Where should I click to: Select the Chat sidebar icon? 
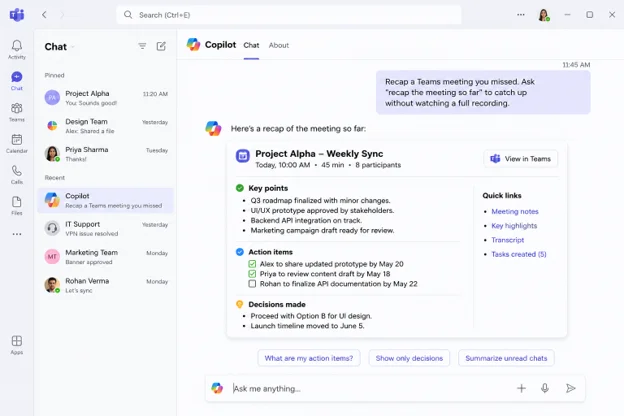point(17,81)
